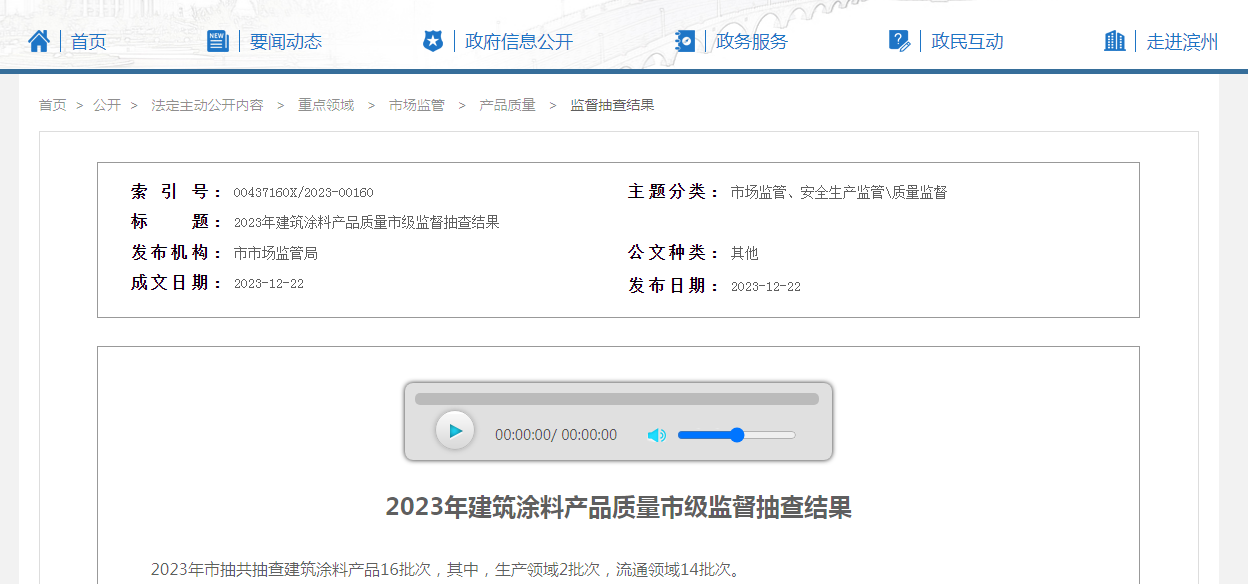
Task: Adjust the audio volume slider
Action: click(x=736, y=435)
